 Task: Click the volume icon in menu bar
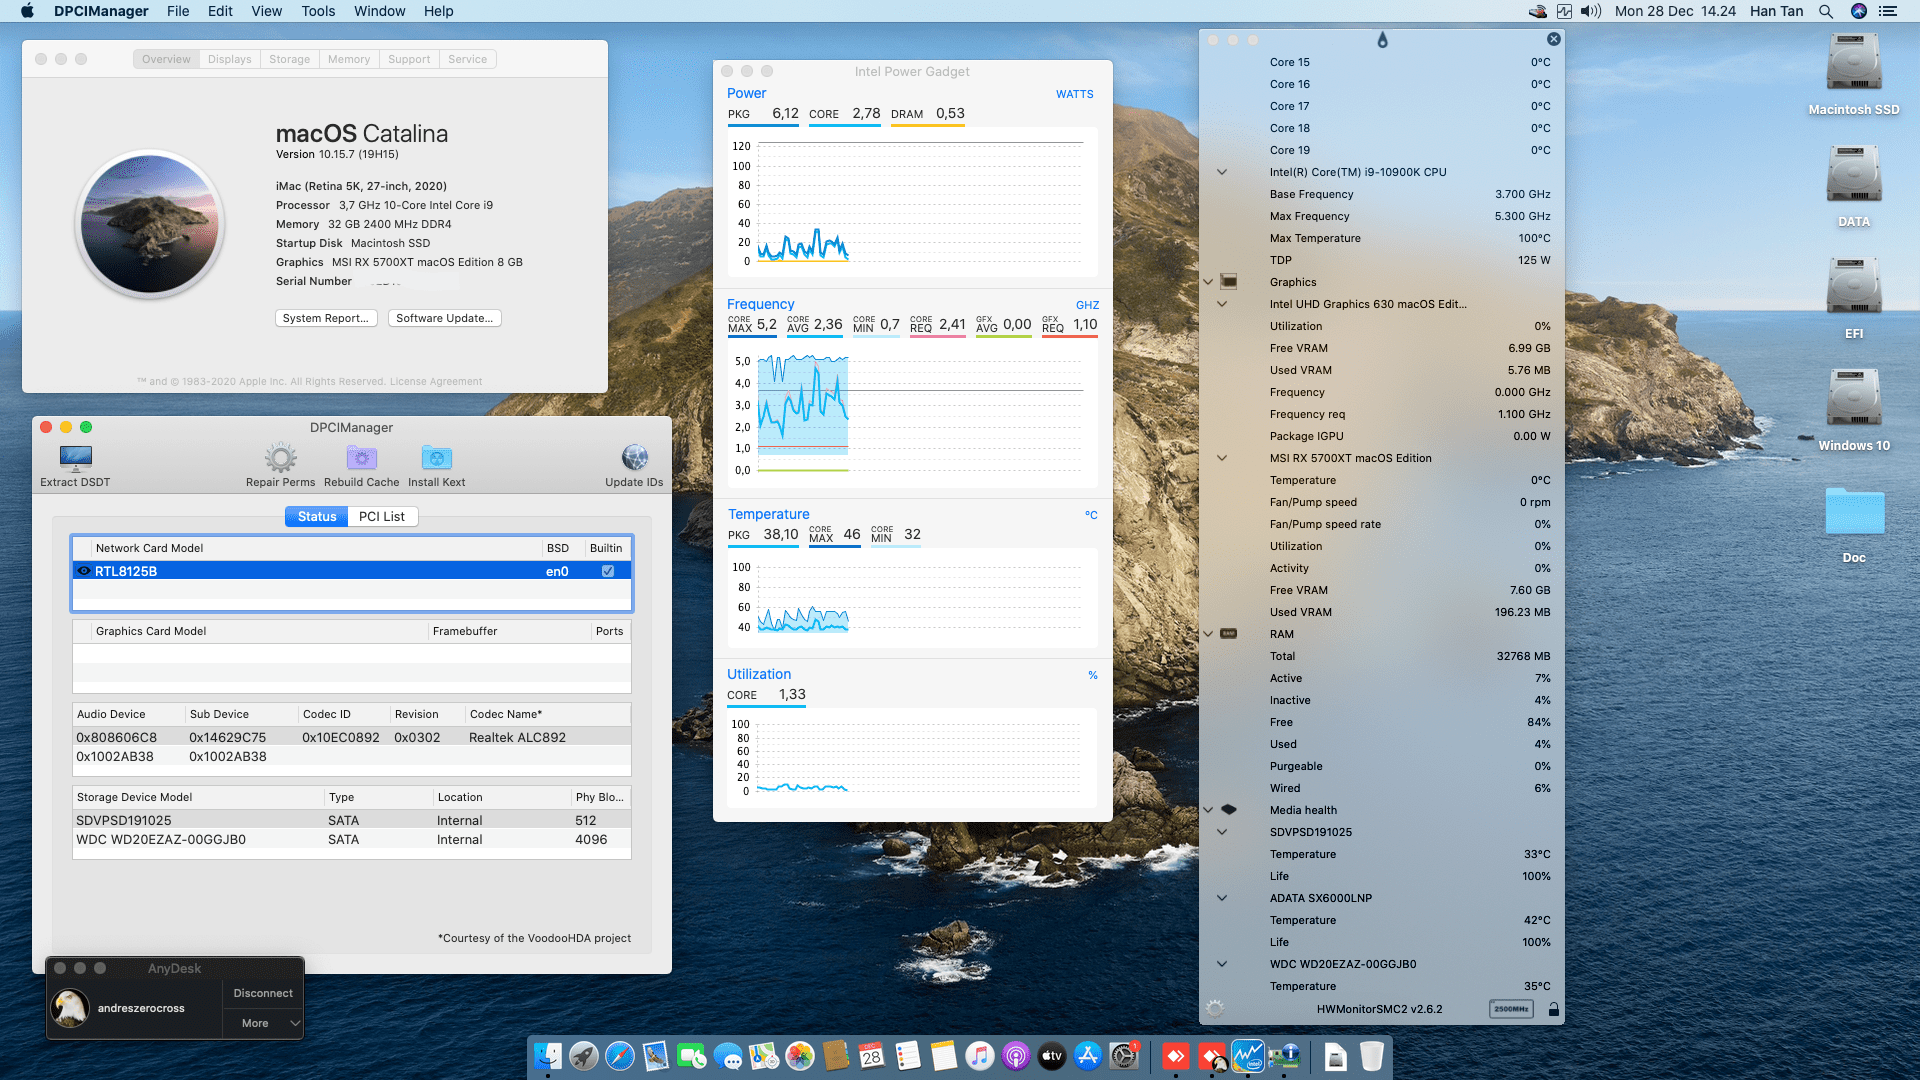pos(1591,11)
